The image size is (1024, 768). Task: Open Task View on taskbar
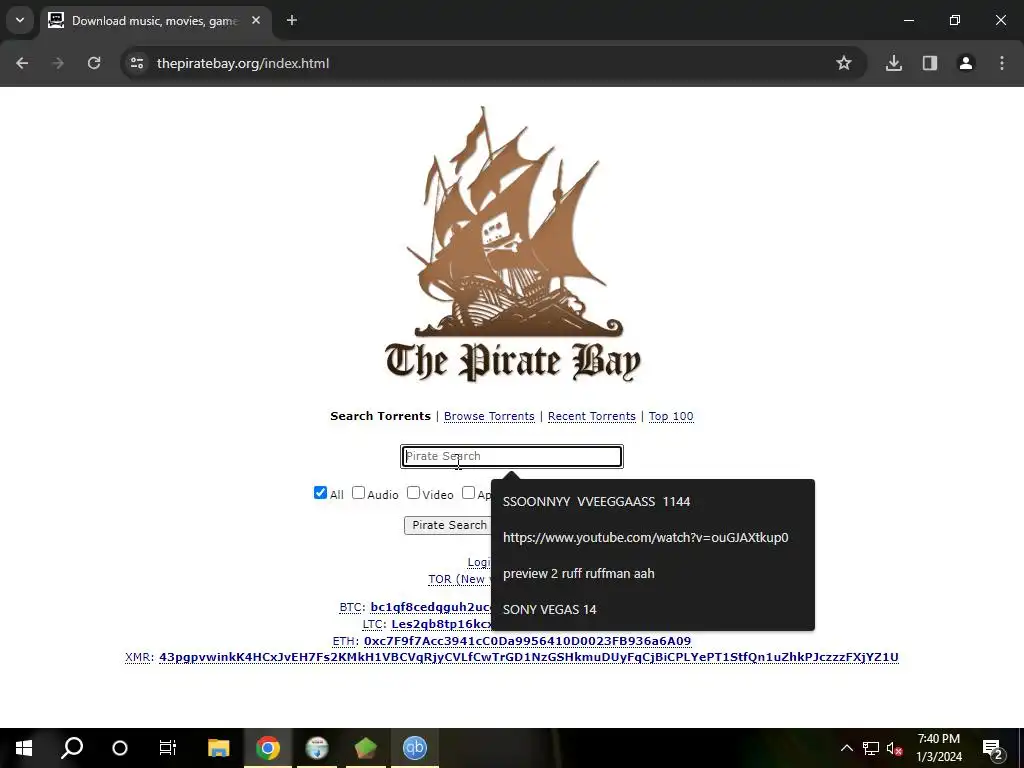168,748
